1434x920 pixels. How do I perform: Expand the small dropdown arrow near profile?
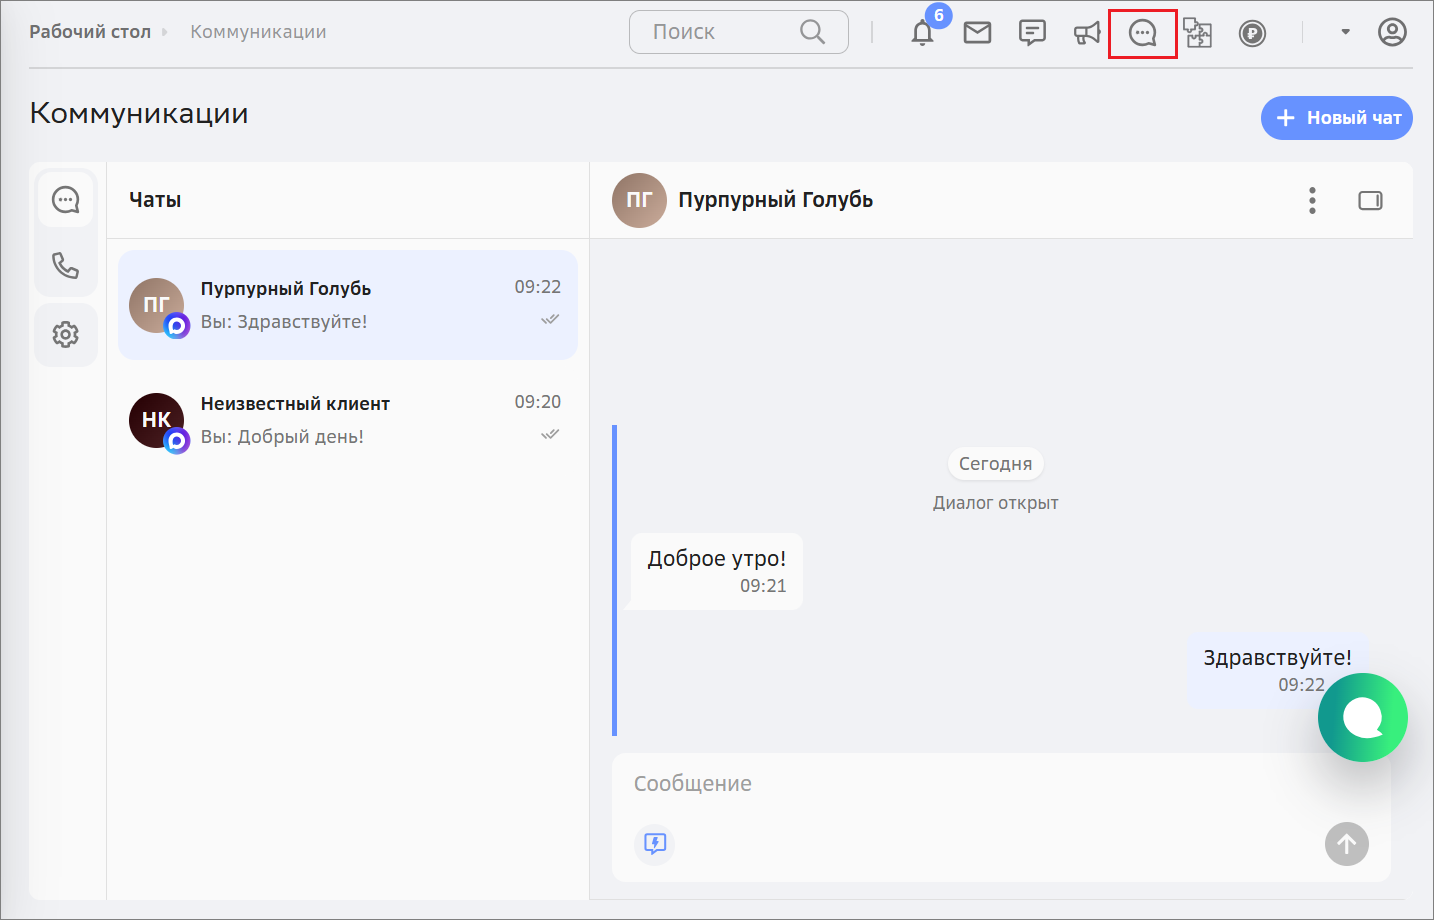[1345, 32]
